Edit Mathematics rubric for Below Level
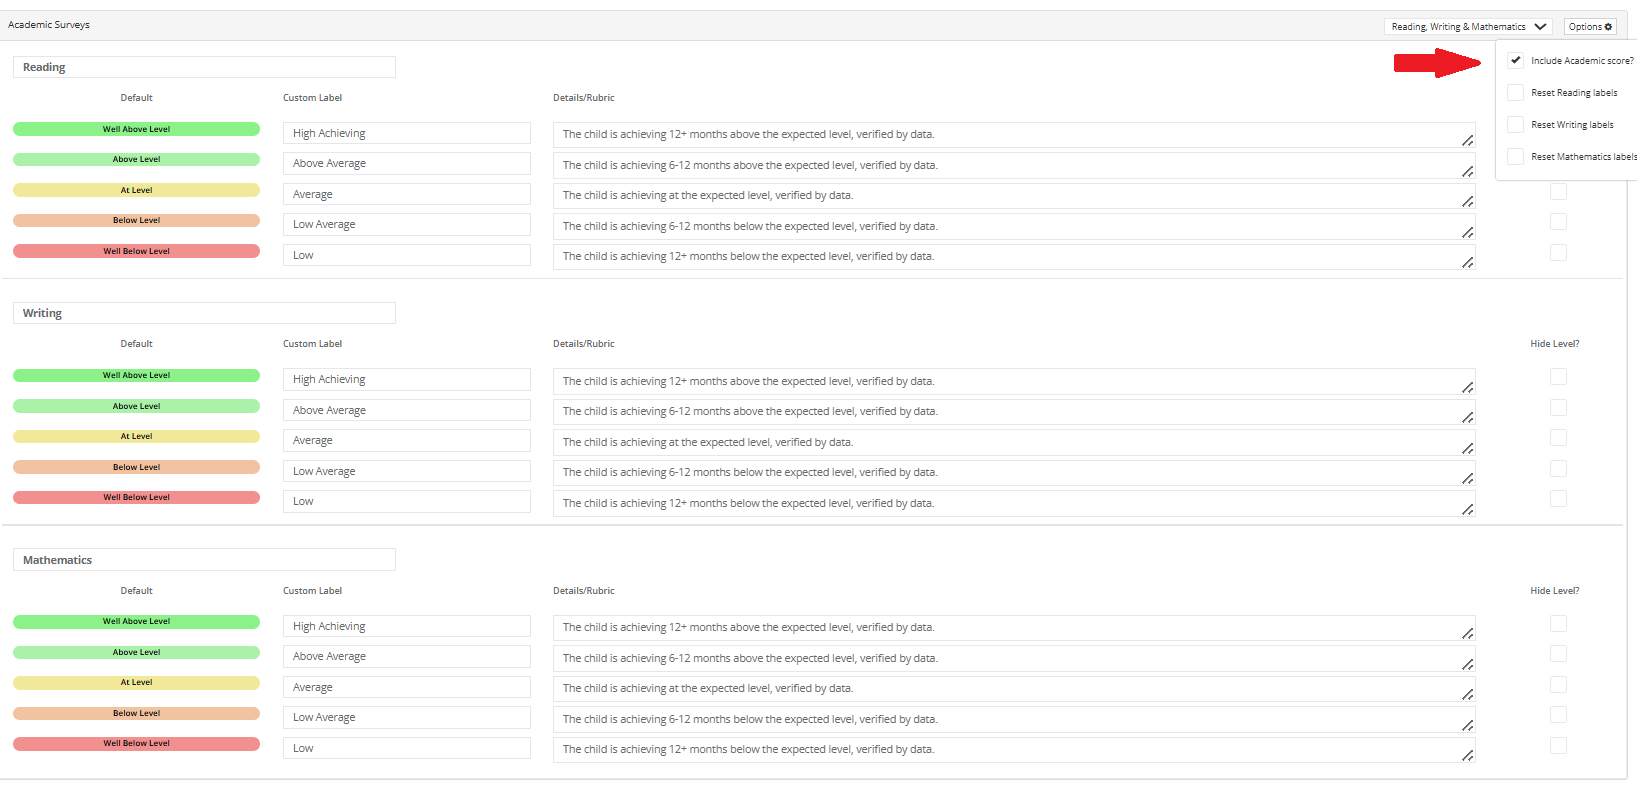This screenshot has height=785, width=1637. coord(1014,719)
